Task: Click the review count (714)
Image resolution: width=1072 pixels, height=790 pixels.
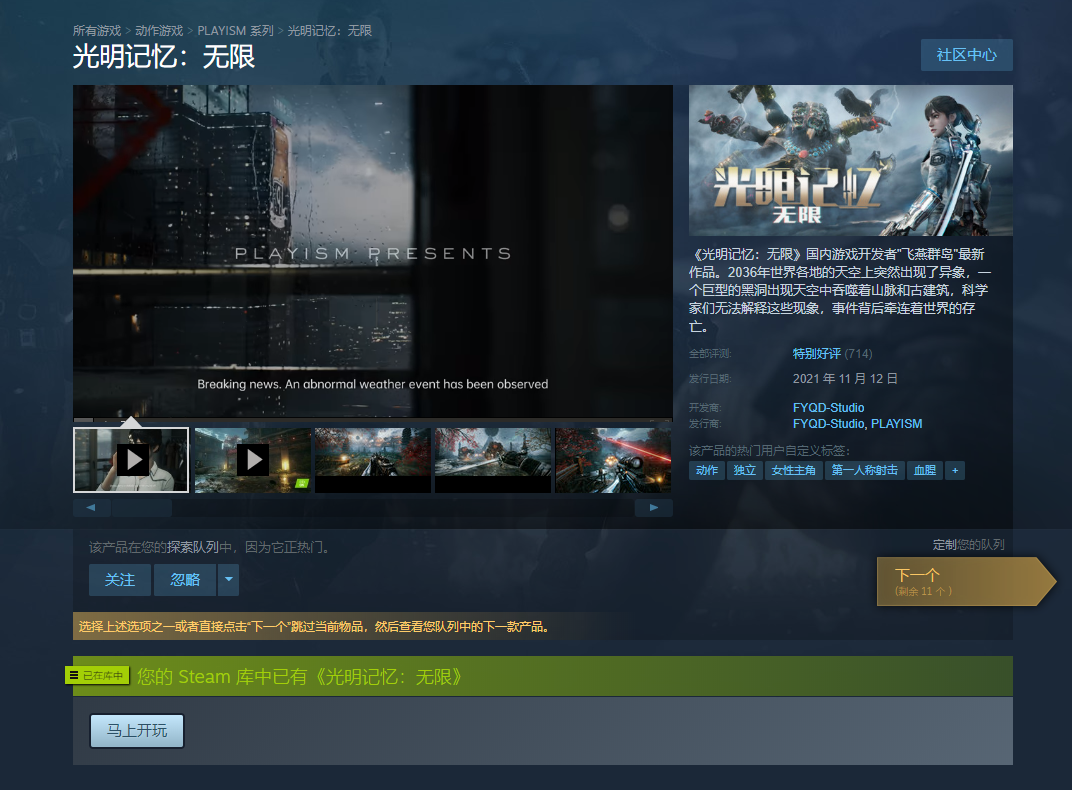Action: click(859, 353)
